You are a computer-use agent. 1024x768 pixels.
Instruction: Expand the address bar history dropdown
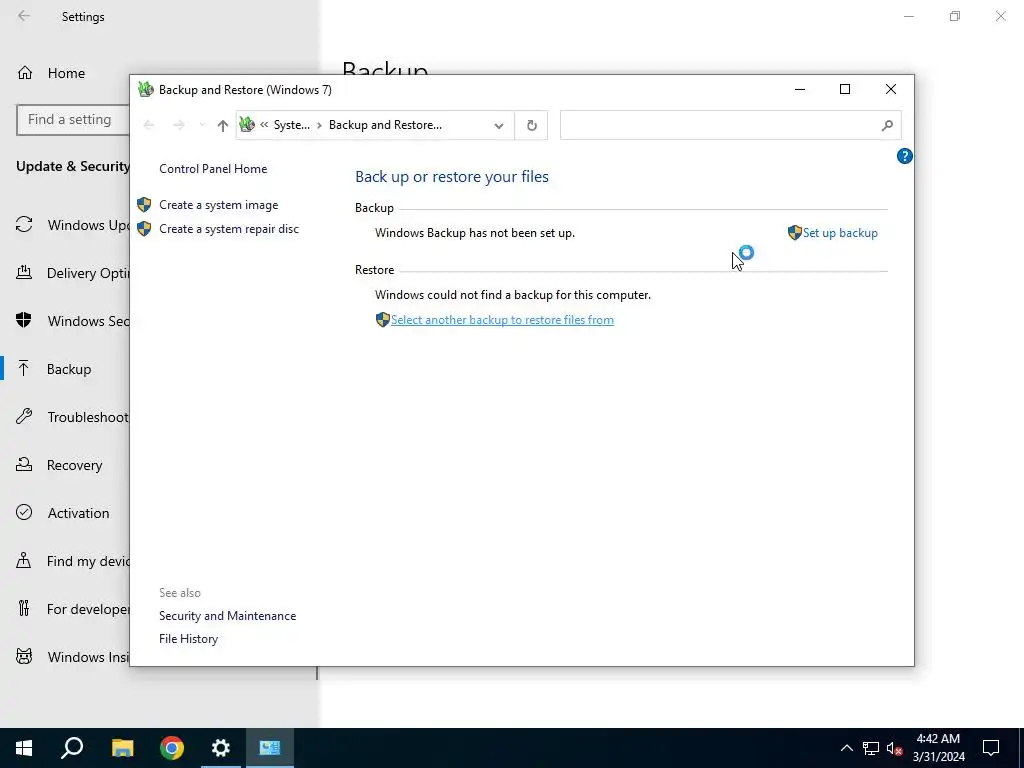pos(499,125)
